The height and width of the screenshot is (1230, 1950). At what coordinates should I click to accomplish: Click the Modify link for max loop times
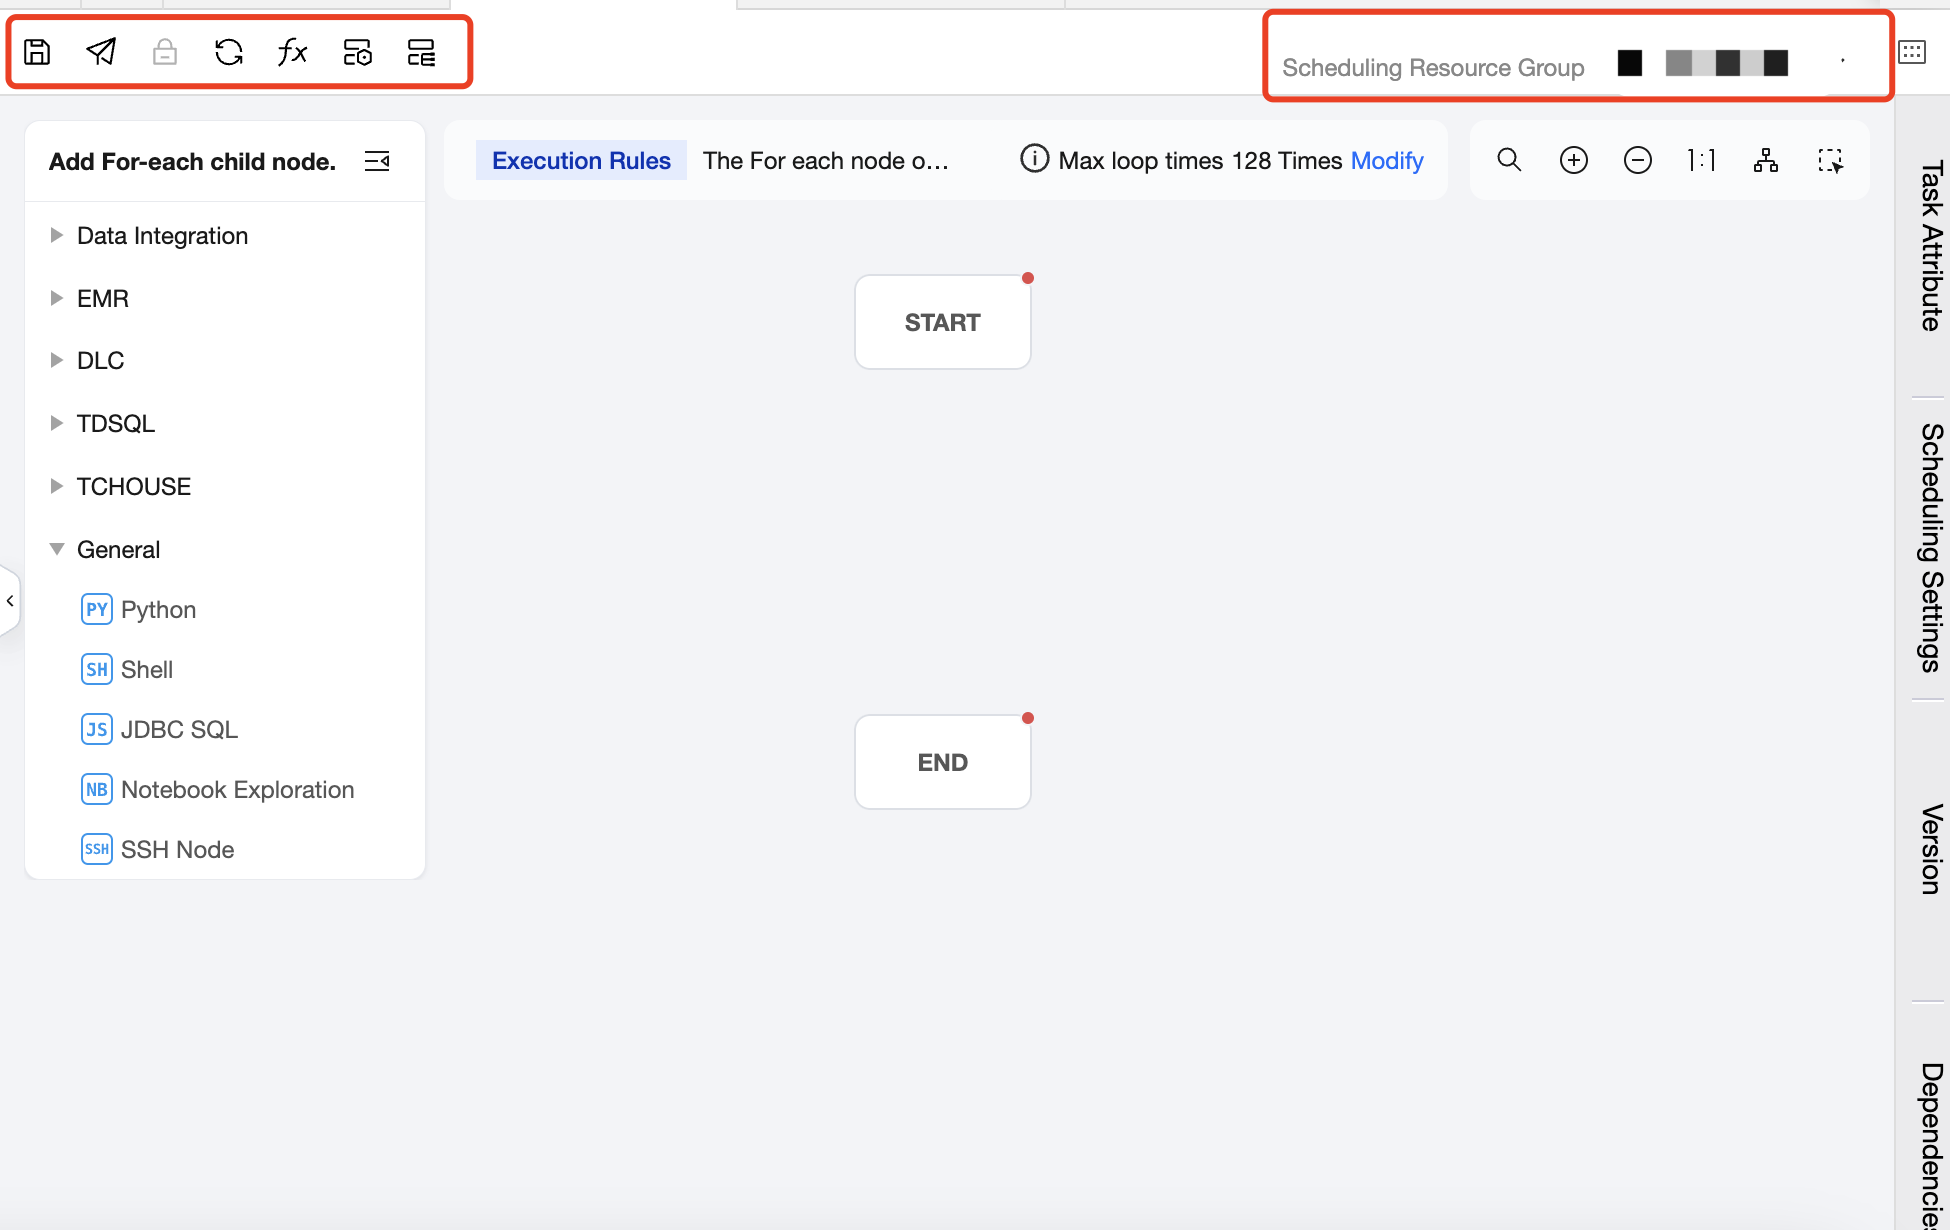[1386, 161]
